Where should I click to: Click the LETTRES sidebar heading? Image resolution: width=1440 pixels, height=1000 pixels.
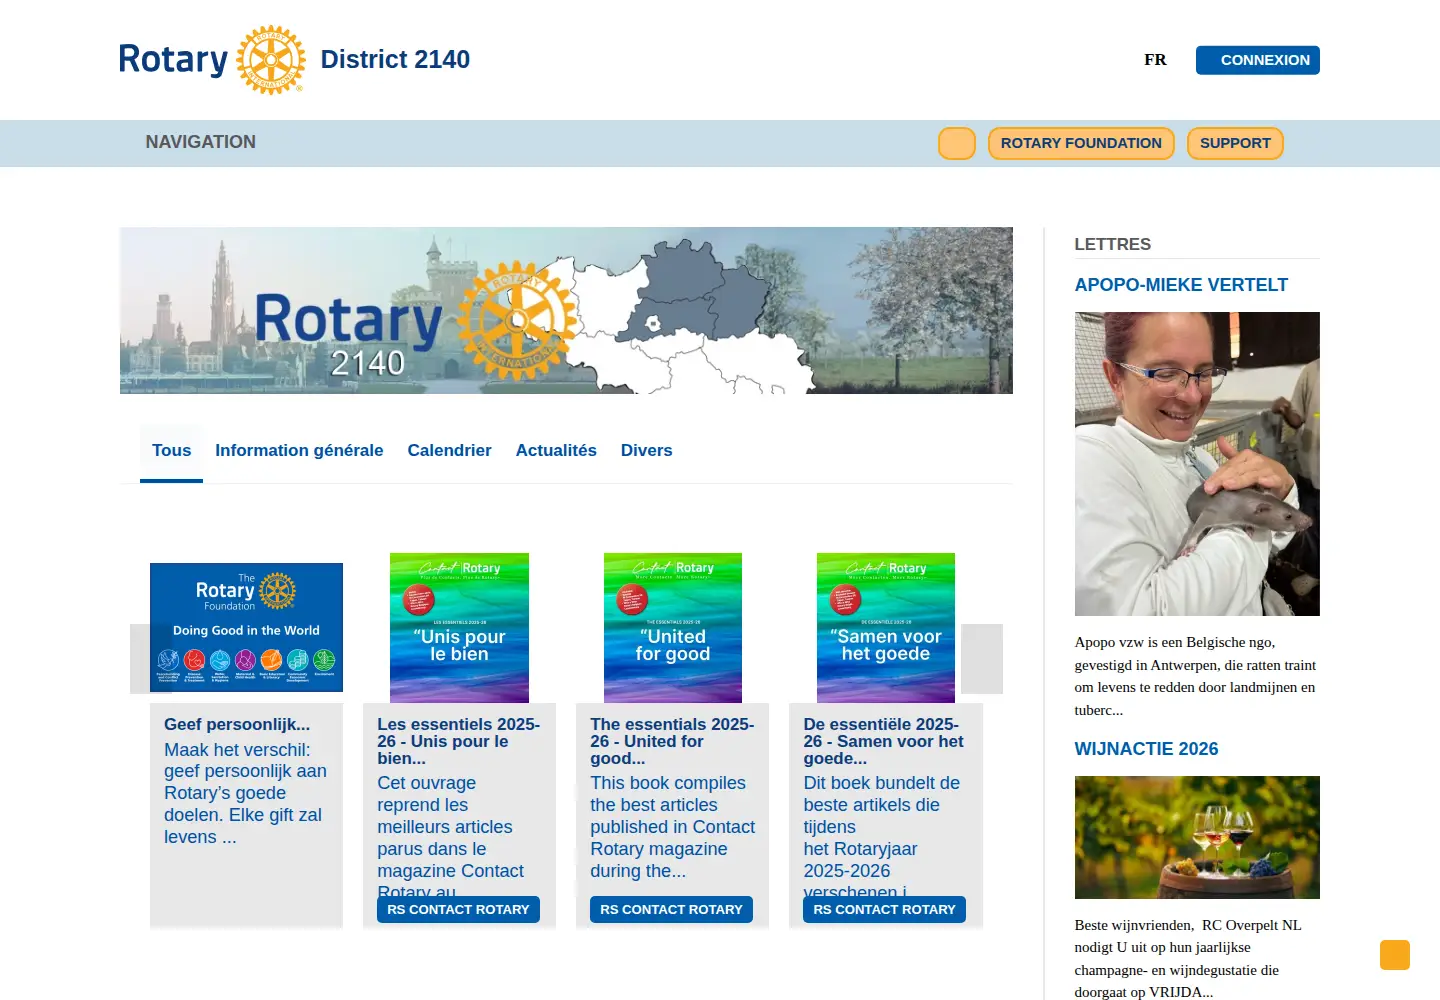[x=1113, y=244]
